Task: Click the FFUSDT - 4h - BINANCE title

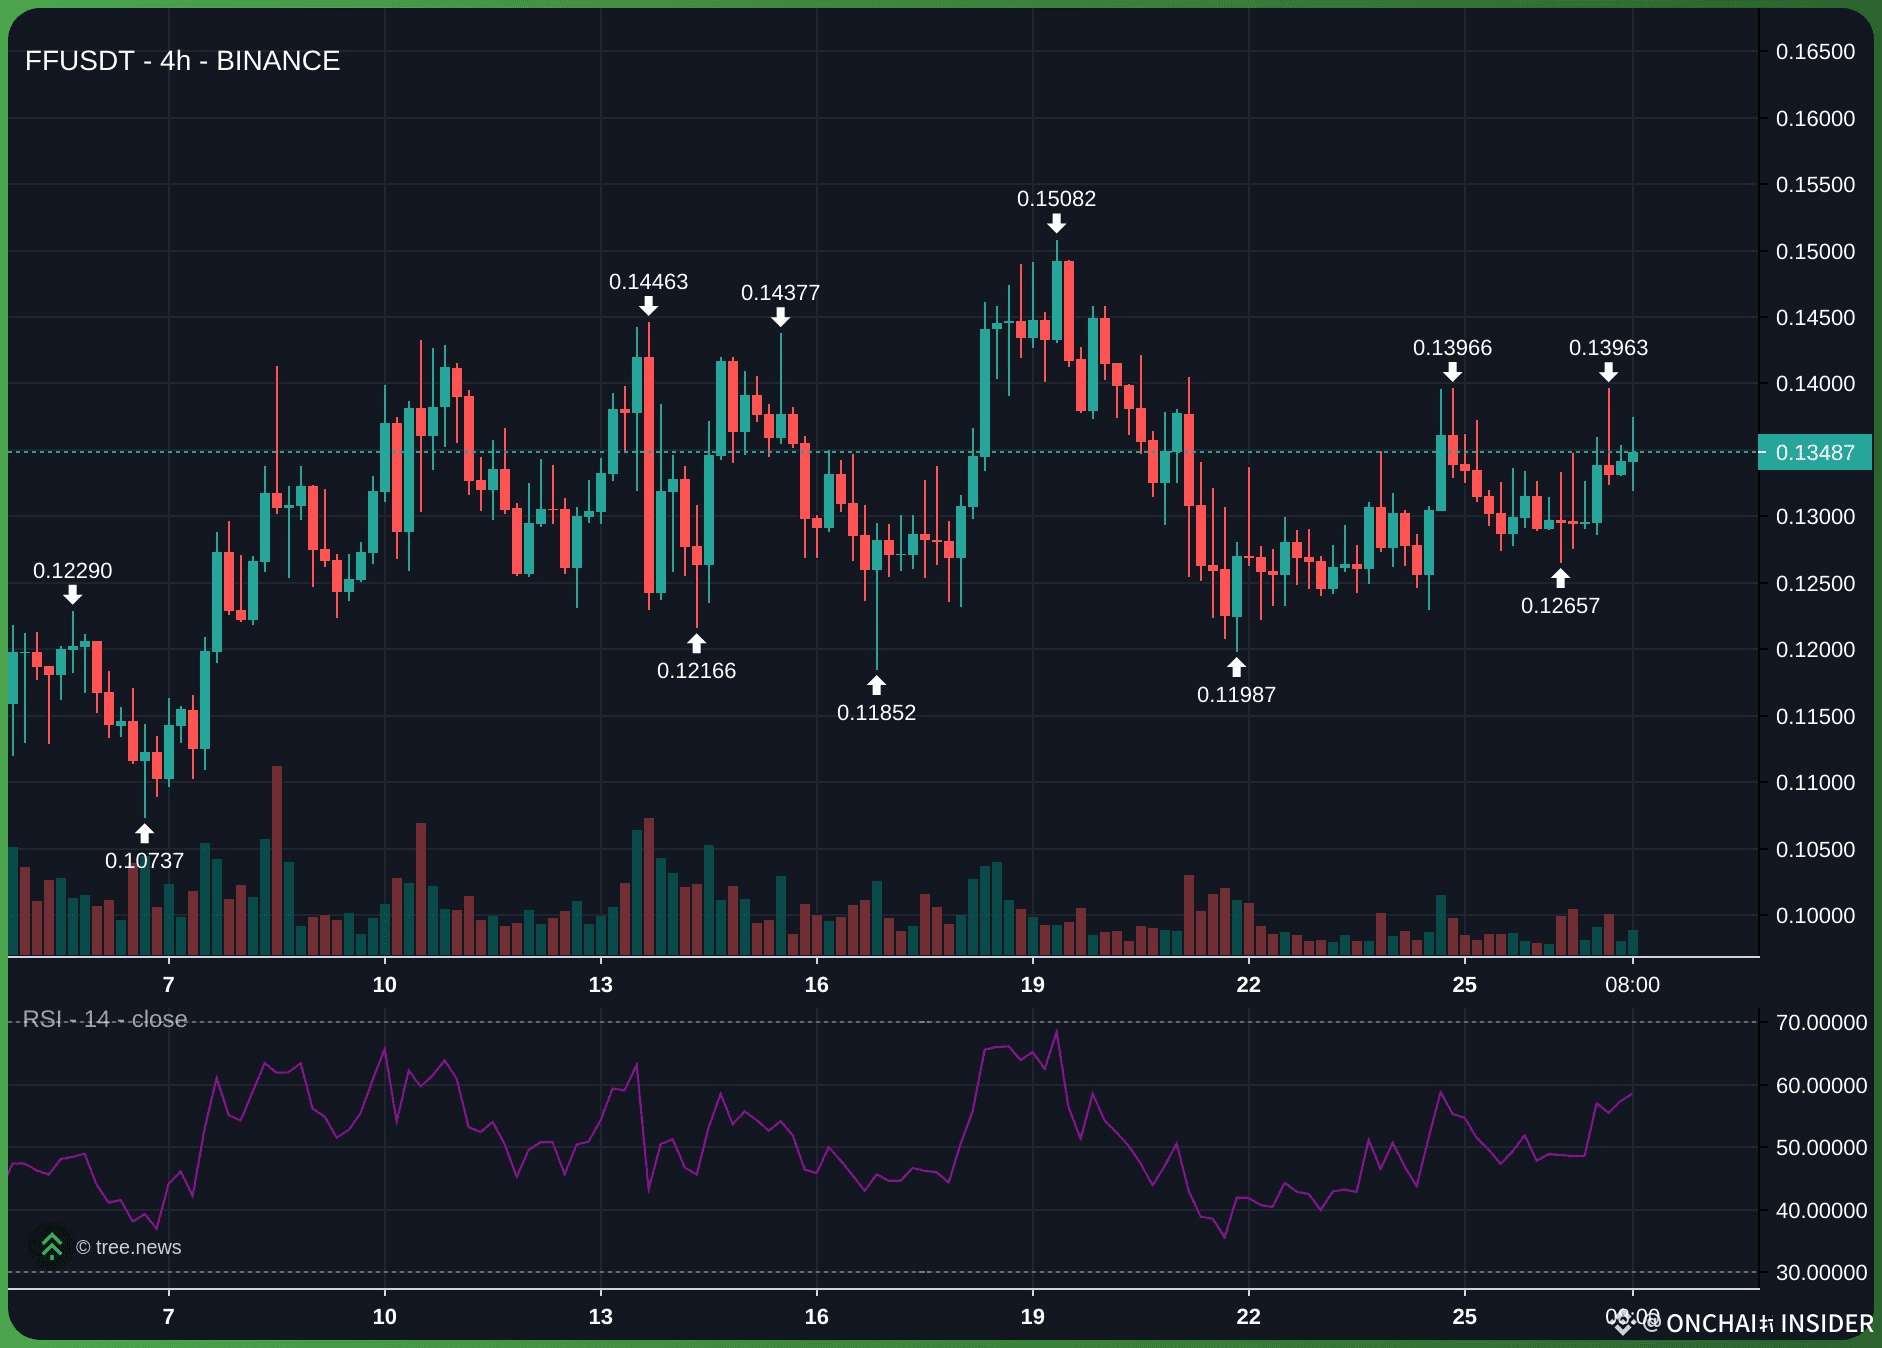Action: [x=182, y=61]
